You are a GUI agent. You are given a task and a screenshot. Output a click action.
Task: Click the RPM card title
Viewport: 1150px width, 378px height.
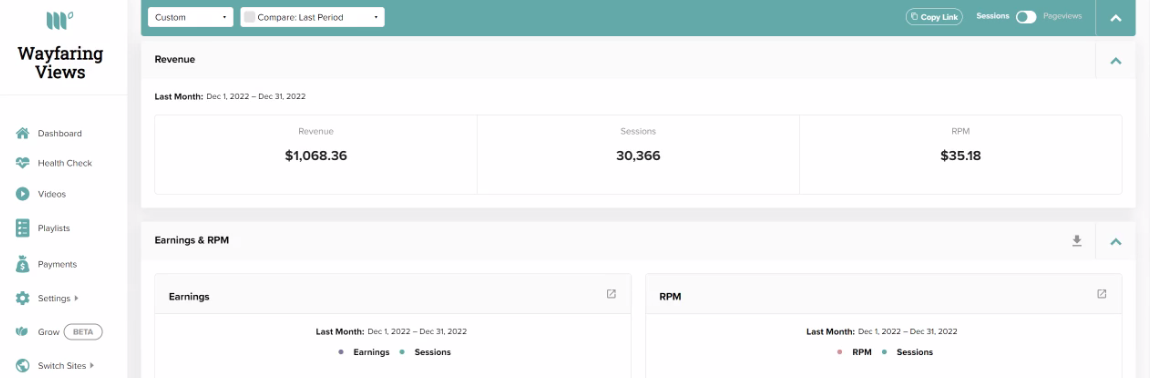pyautogui.click(x=670, y=297)
